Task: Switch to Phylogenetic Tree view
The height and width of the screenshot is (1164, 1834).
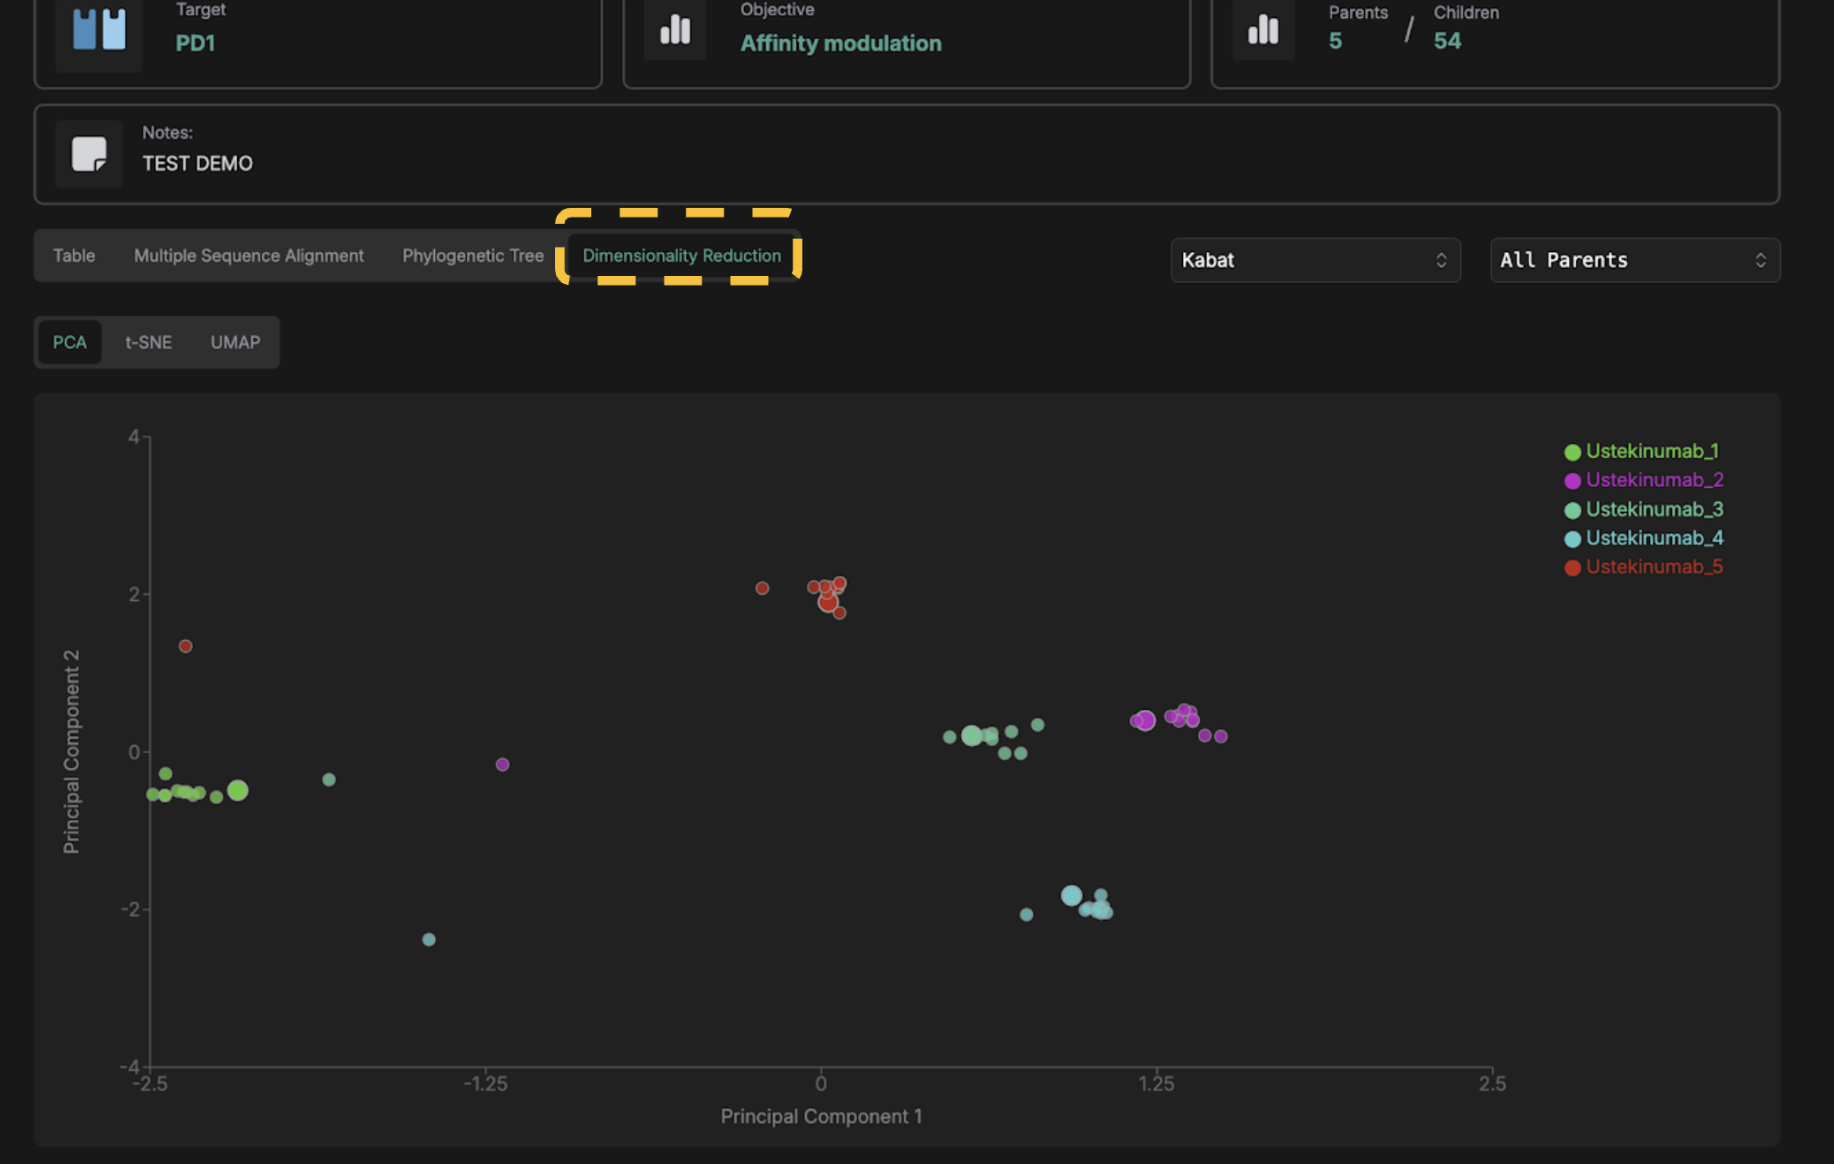Action: pos(472,256)
